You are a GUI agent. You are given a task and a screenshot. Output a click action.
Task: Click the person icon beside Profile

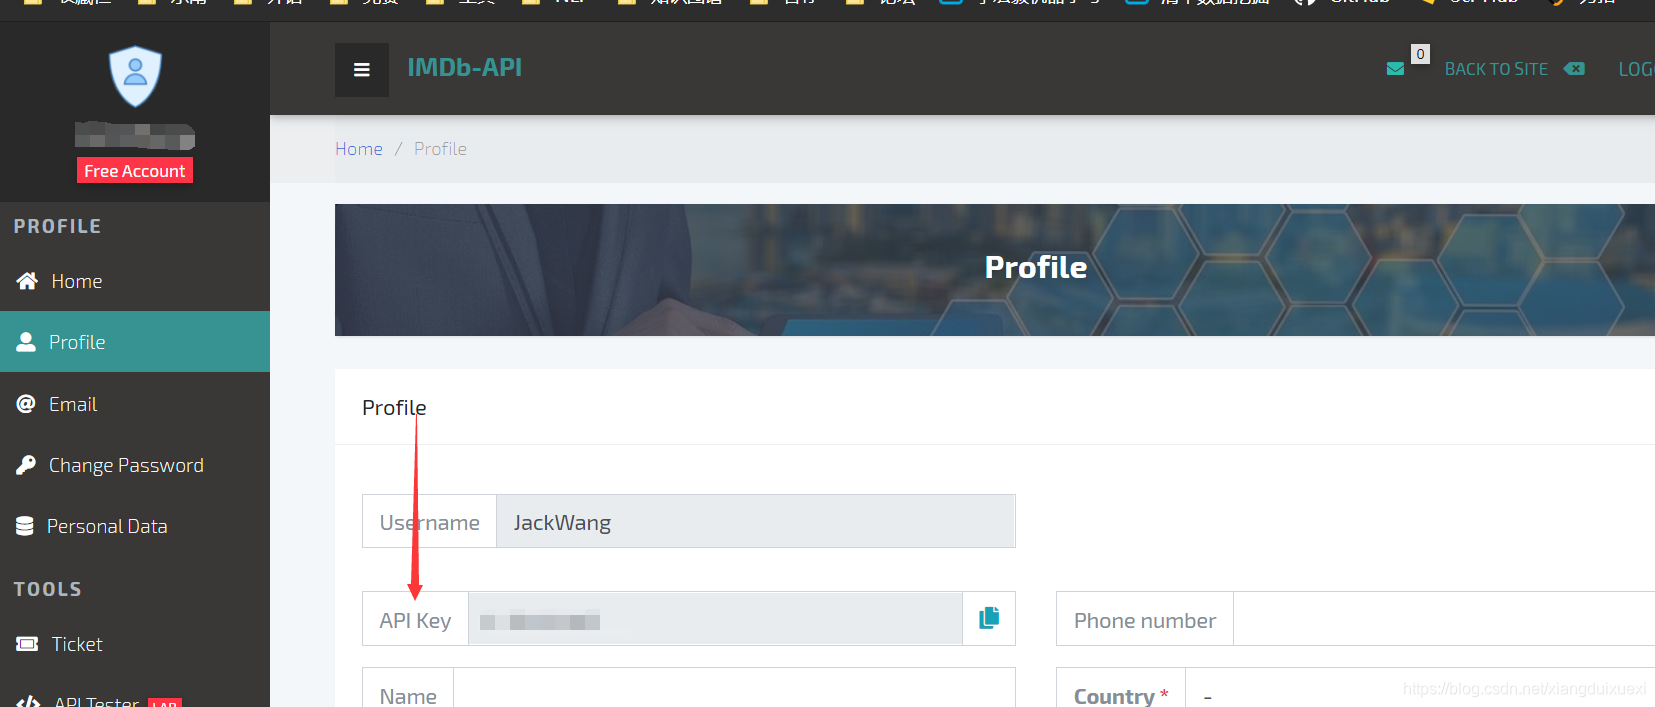point(26,342)
